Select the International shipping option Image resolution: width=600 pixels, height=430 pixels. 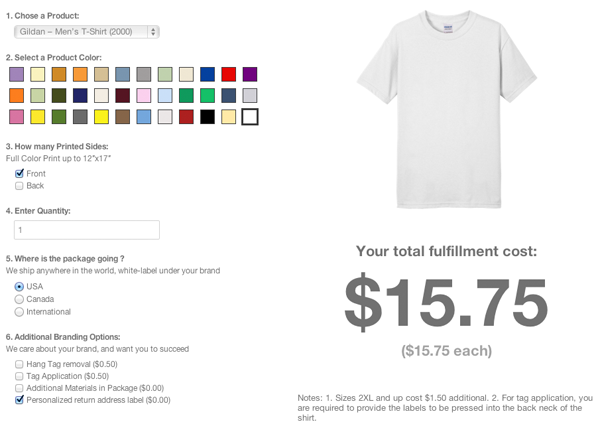(20, 312)
